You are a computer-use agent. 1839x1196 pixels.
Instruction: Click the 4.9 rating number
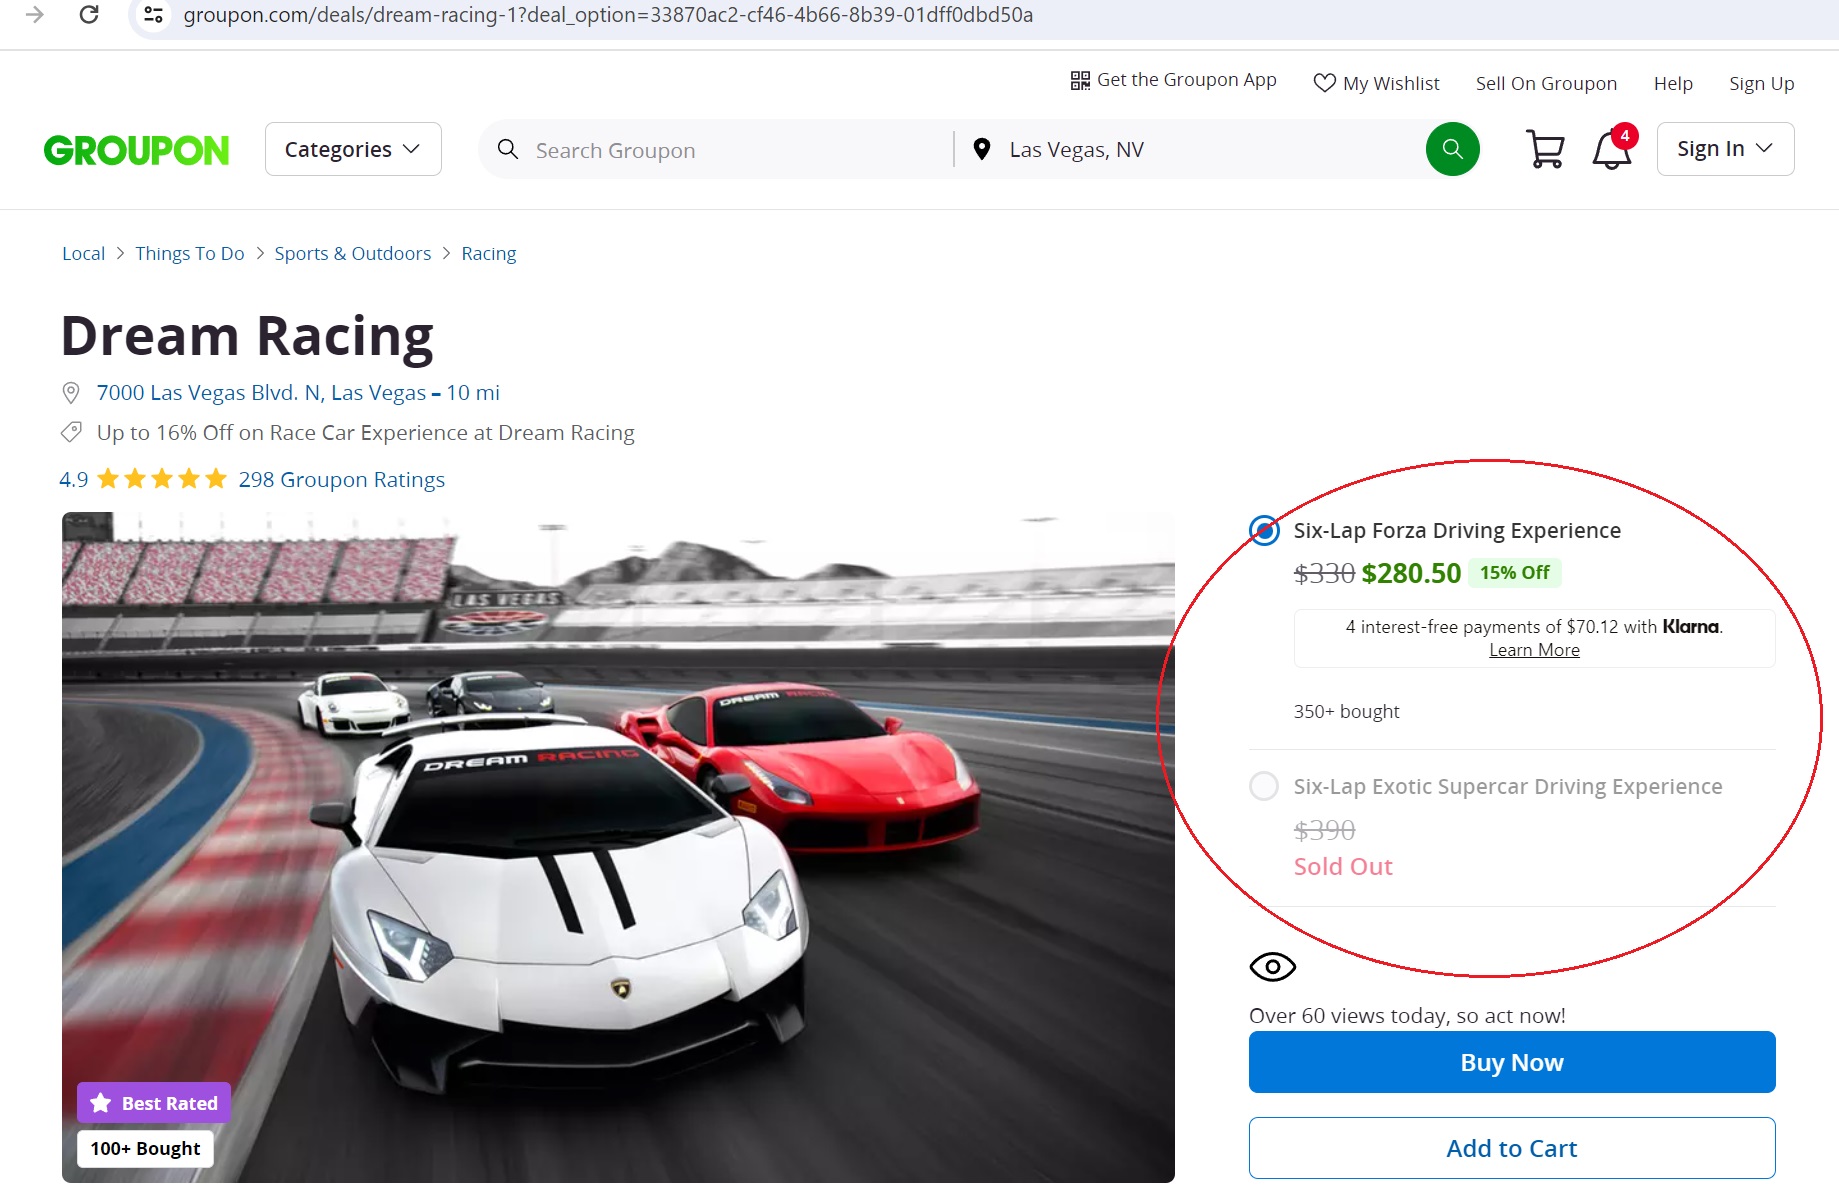73,479
